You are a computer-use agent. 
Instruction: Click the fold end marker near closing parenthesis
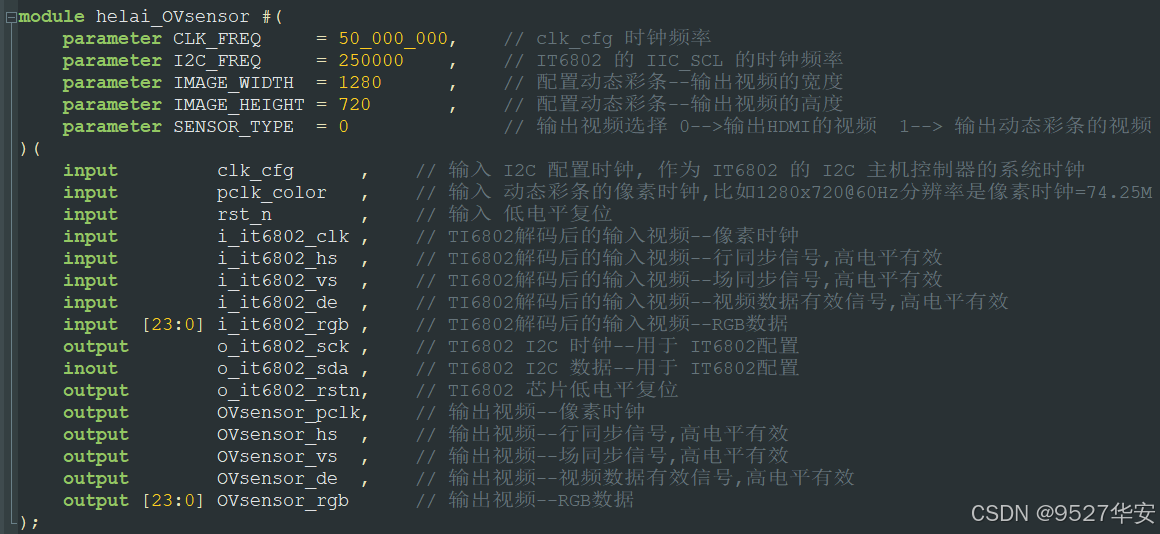(x=11, y=521)
